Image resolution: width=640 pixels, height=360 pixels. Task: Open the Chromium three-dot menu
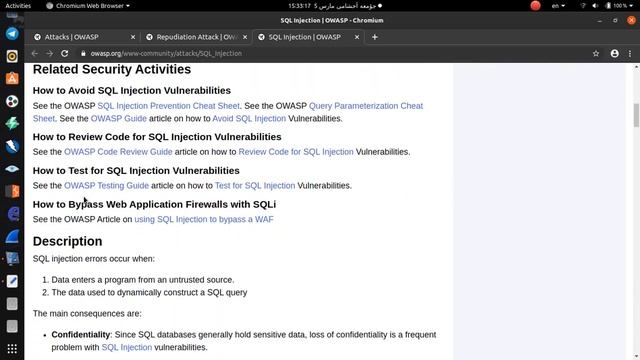point(630,53)
